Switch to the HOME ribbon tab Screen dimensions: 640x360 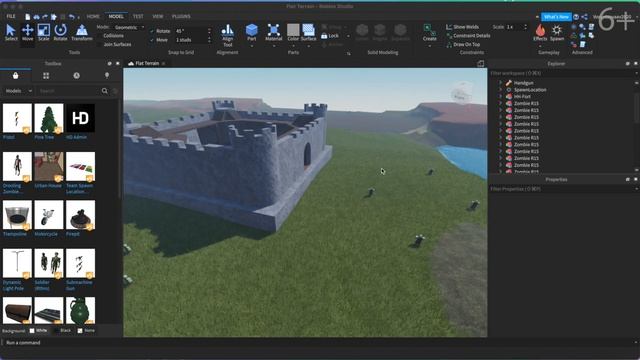(x=93, y=16)
